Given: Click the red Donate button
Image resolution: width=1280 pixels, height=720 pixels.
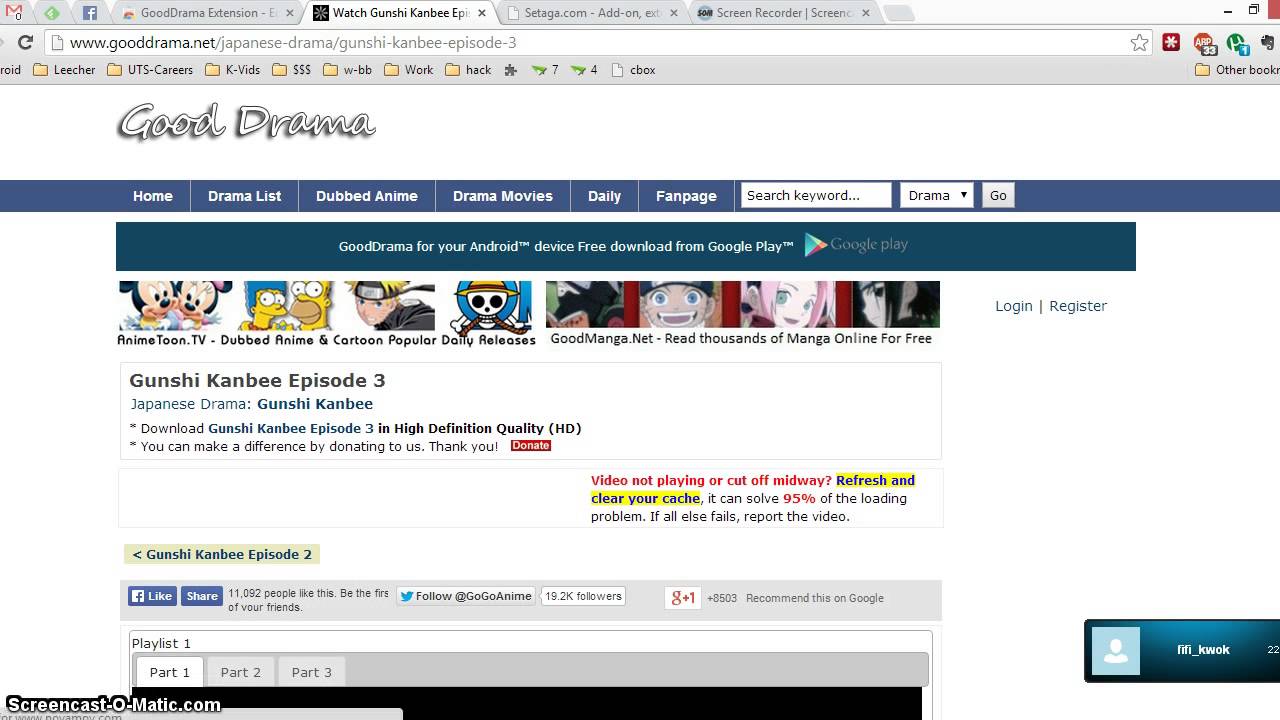Looking at the screenshot, I should [x=531, y=446].
